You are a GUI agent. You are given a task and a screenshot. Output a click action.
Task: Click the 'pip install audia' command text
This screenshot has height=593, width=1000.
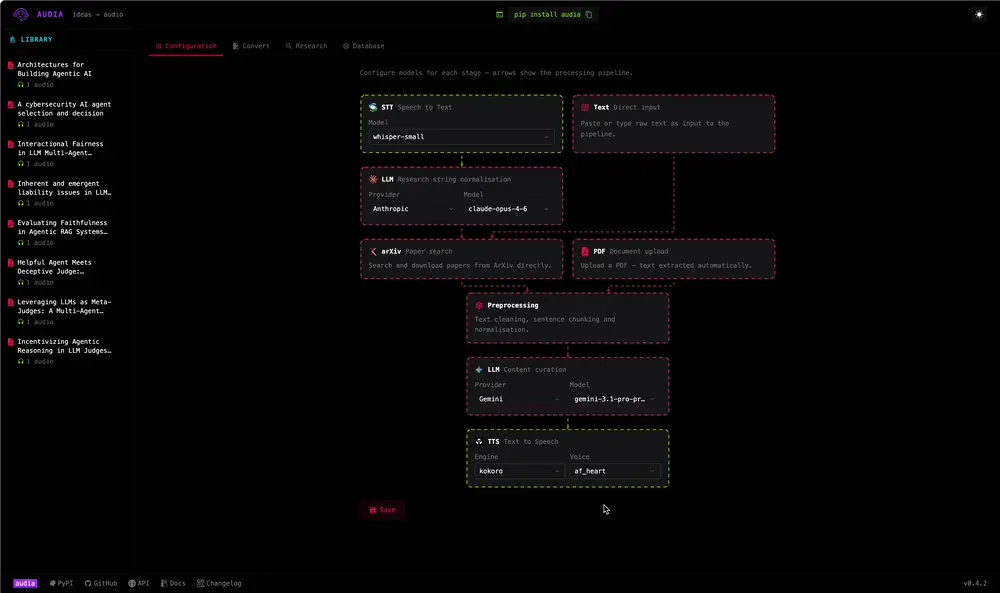click(547, 14)
